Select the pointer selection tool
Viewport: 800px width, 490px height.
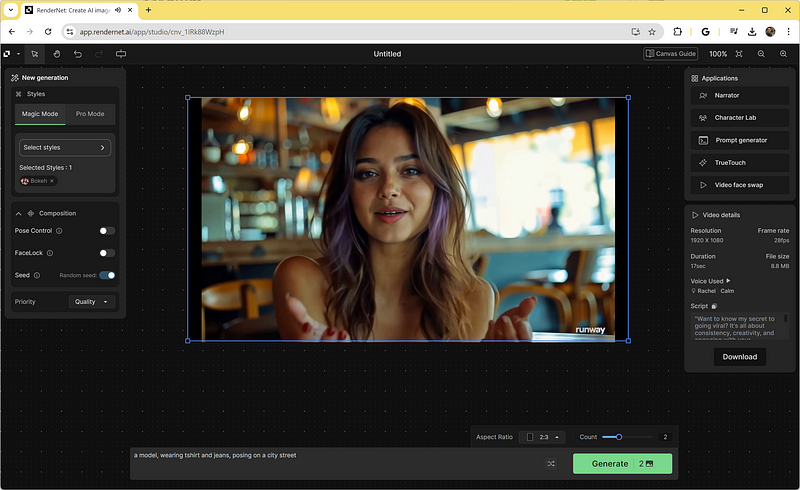coord(35,54)
